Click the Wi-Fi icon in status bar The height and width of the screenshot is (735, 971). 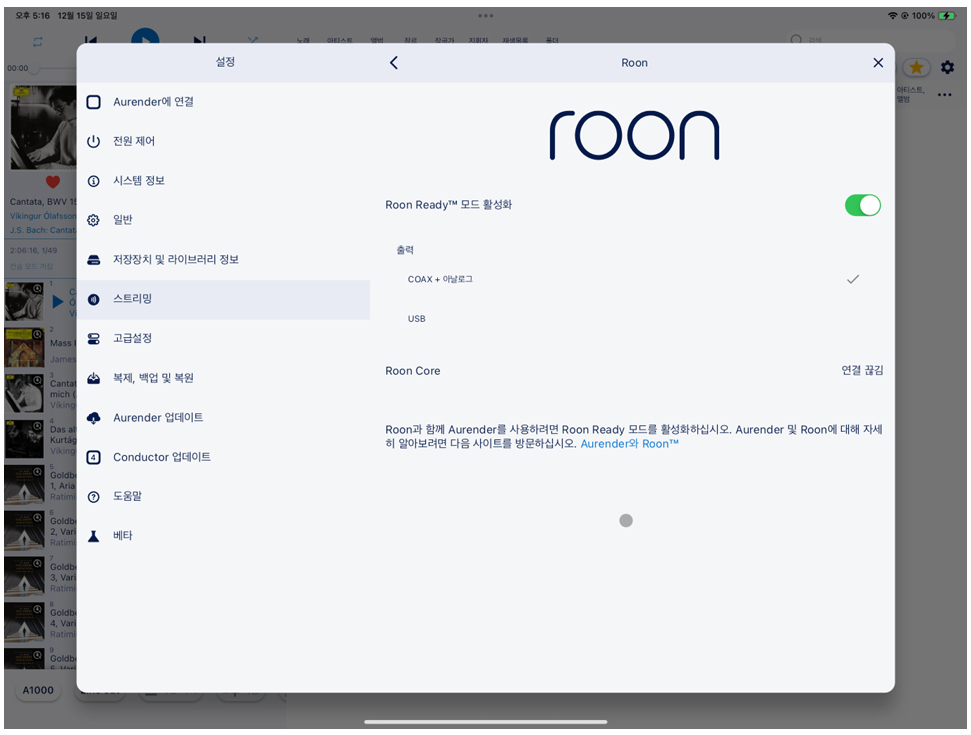[892, 15]
